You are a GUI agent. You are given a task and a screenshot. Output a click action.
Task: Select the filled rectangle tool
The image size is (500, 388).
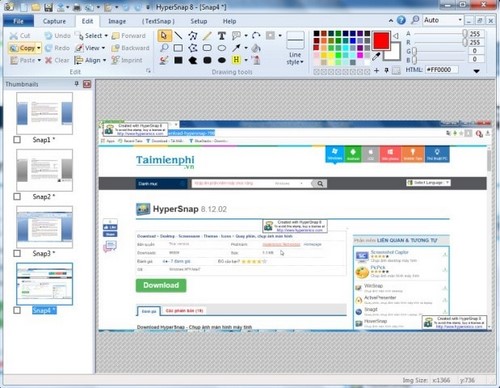point(178,60)
